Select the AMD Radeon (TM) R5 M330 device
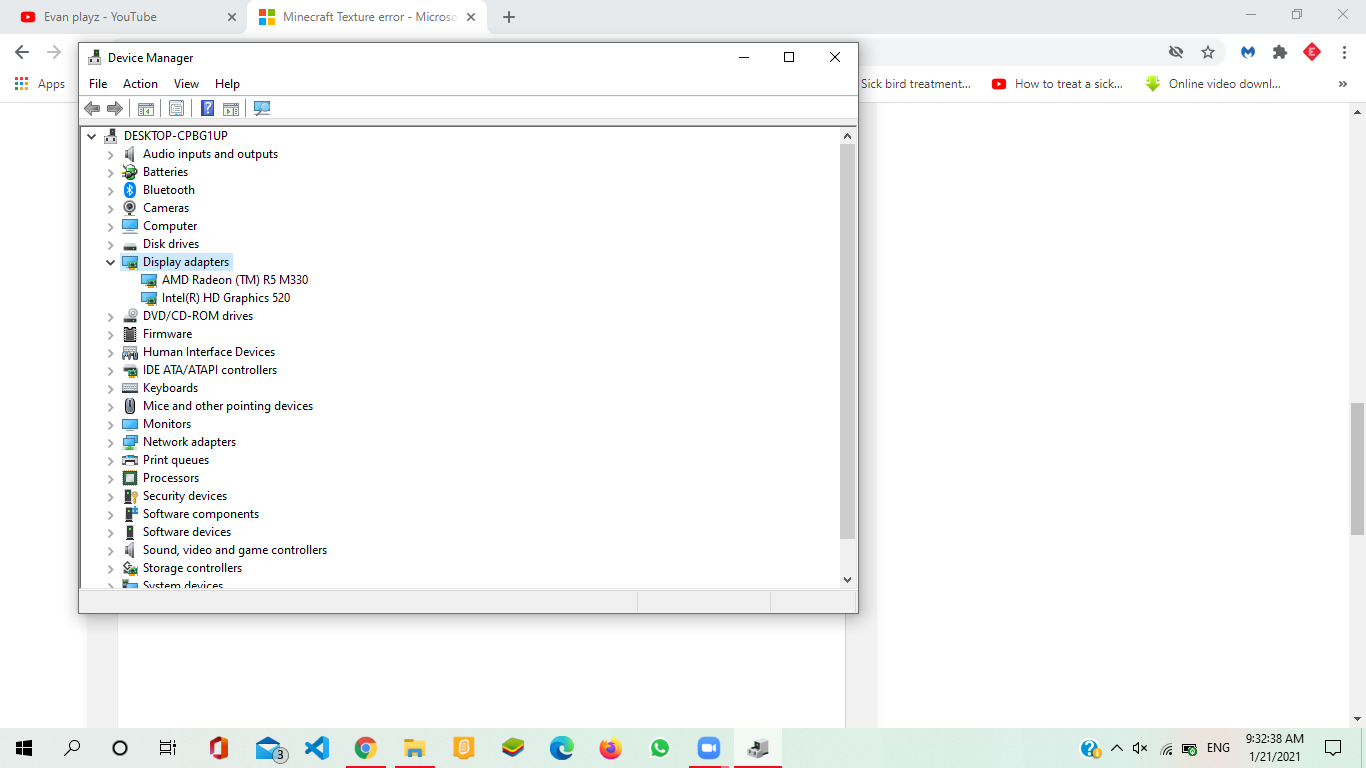 [235, 280]
